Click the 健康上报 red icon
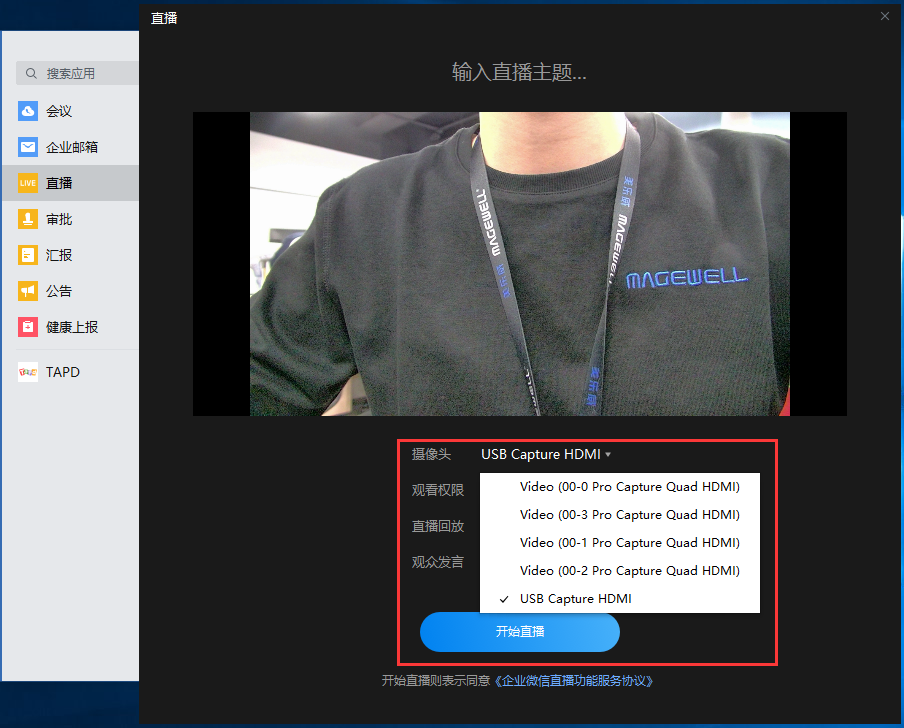The height and width of the screenshot is (728, 904). click(x=28, y=327)
